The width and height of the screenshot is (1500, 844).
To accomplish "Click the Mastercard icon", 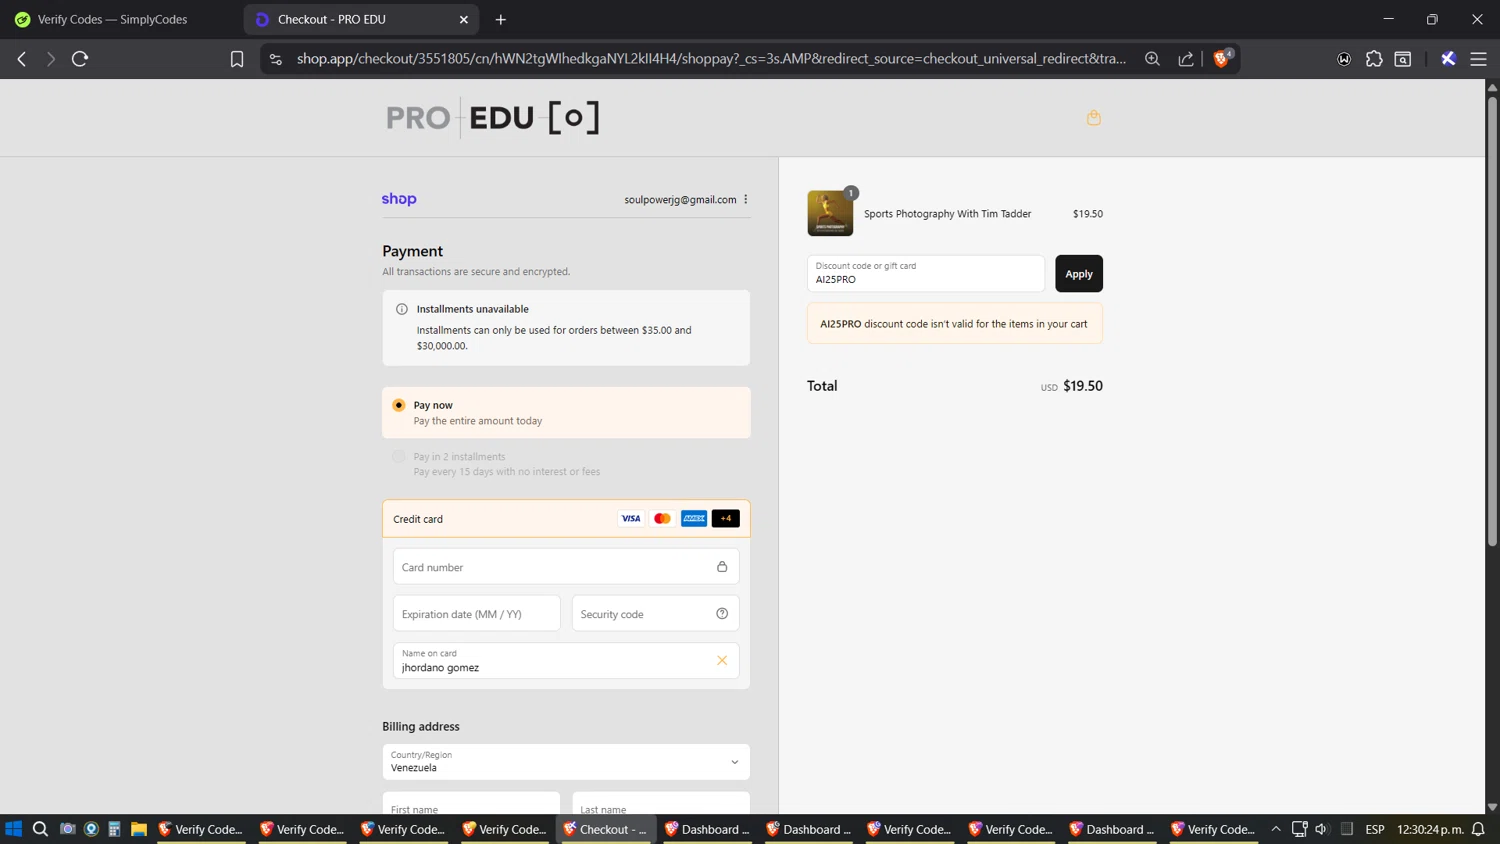I will [662, 519].
